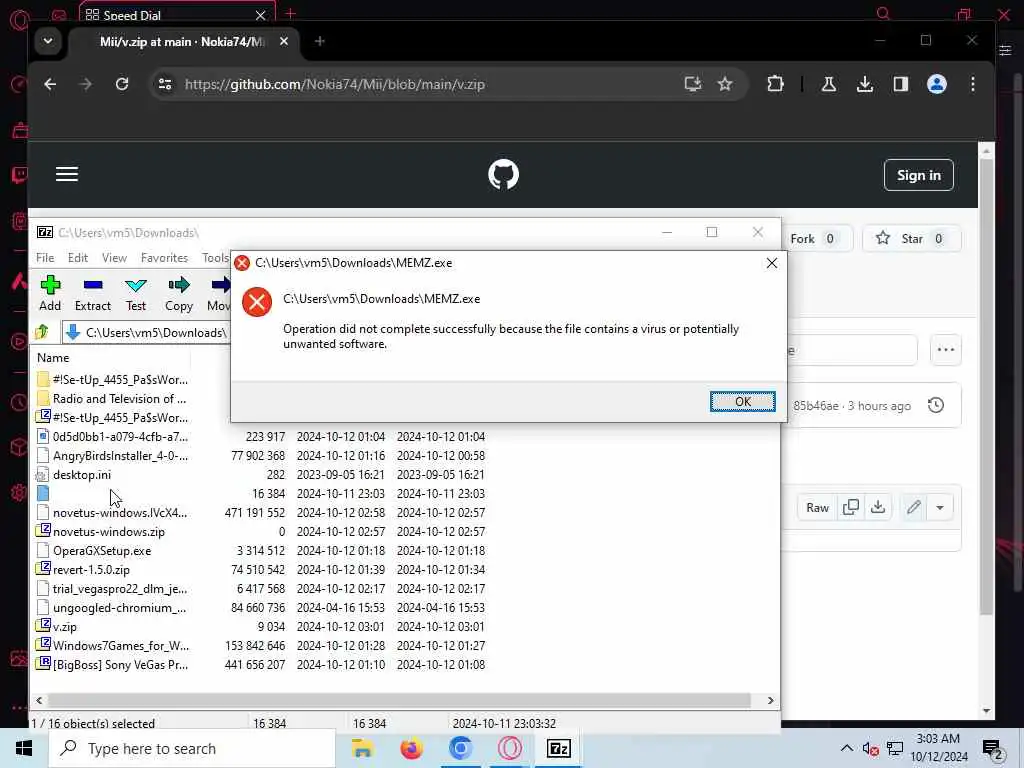View commit history clock icon
Screen dimensions: 1024x768
935,405
